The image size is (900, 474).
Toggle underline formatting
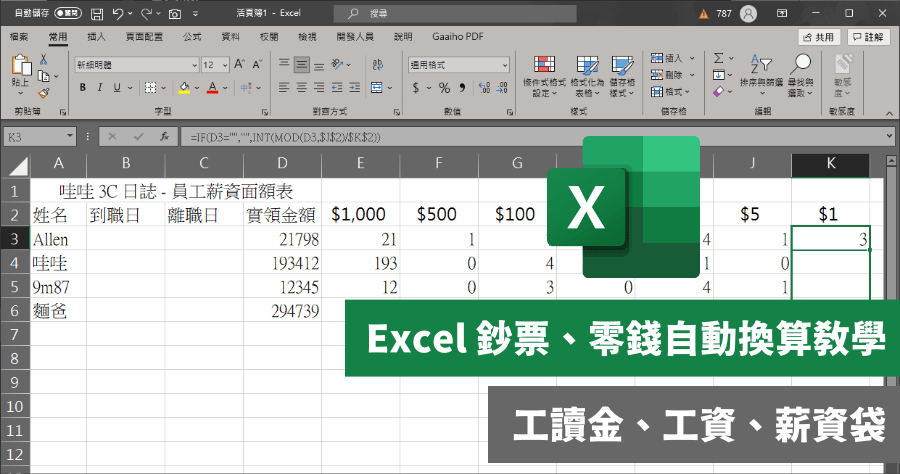tap(117, 87)
